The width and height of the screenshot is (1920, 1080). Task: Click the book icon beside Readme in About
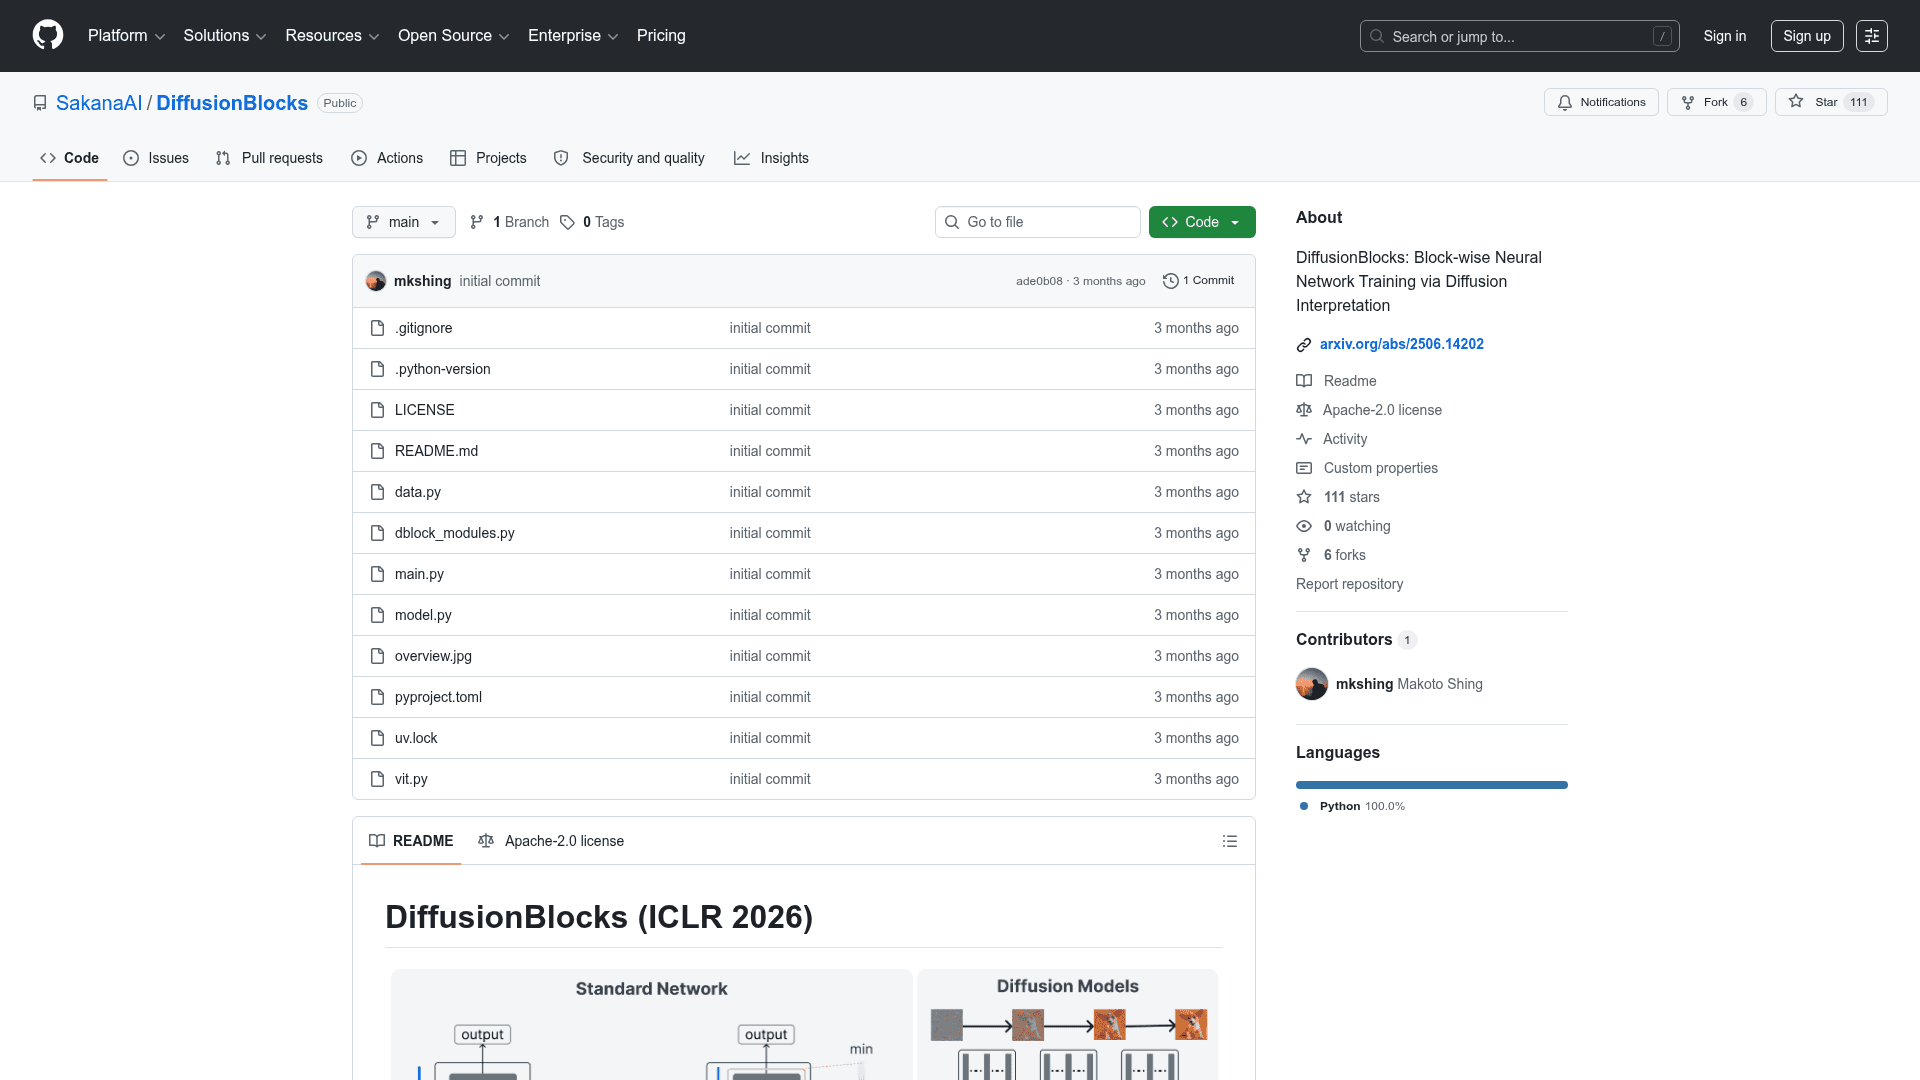coord(1304,381)
